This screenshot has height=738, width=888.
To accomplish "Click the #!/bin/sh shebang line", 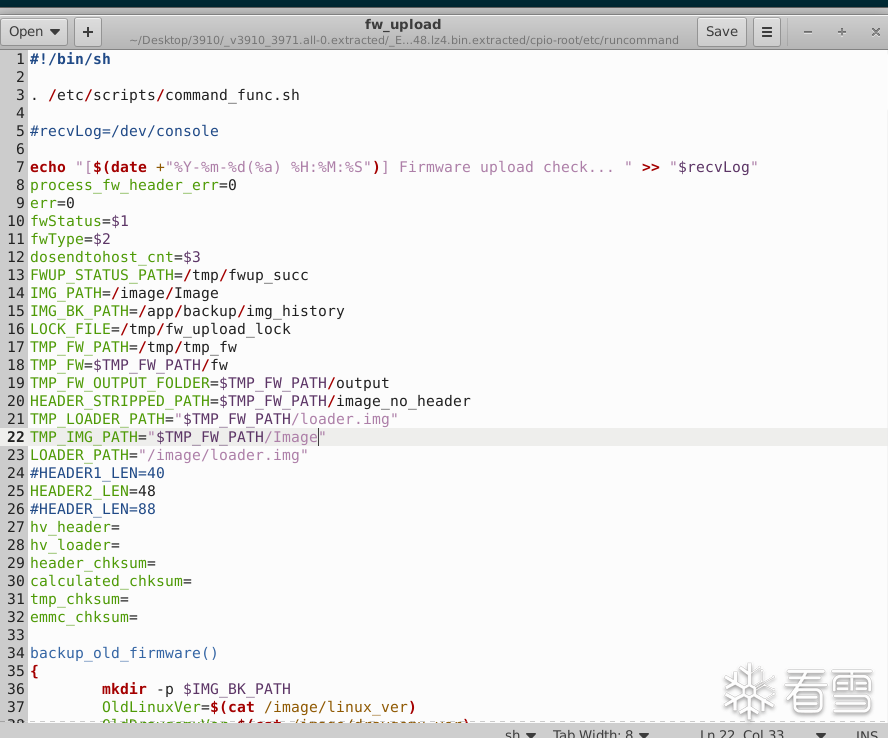I will click(x=70, y=59).
